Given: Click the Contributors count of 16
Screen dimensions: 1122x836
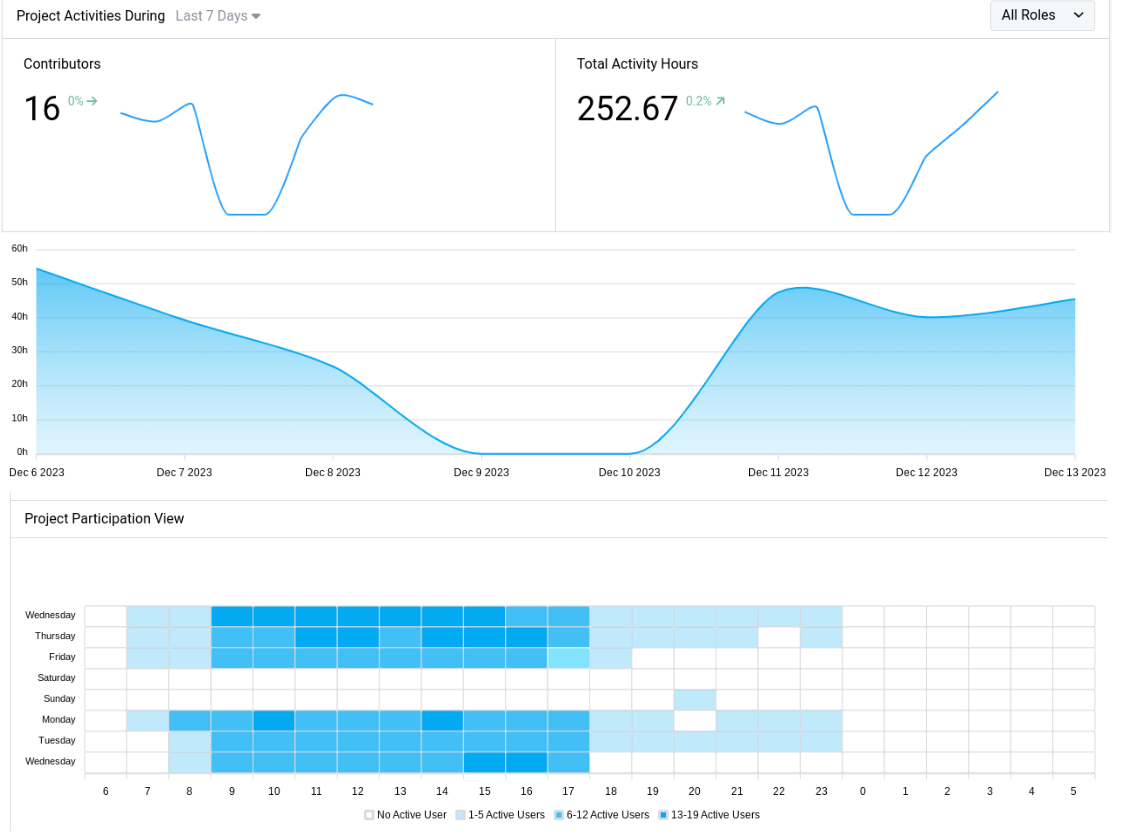Looking at the screenshot, I should point(42,108).
